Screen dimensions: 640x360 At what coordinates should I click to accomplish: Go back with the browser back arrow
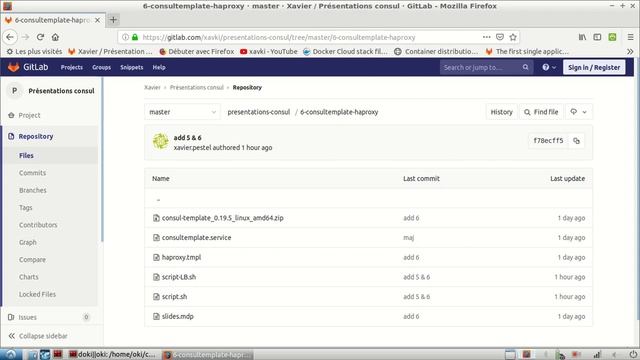click(x=10, y=37)
